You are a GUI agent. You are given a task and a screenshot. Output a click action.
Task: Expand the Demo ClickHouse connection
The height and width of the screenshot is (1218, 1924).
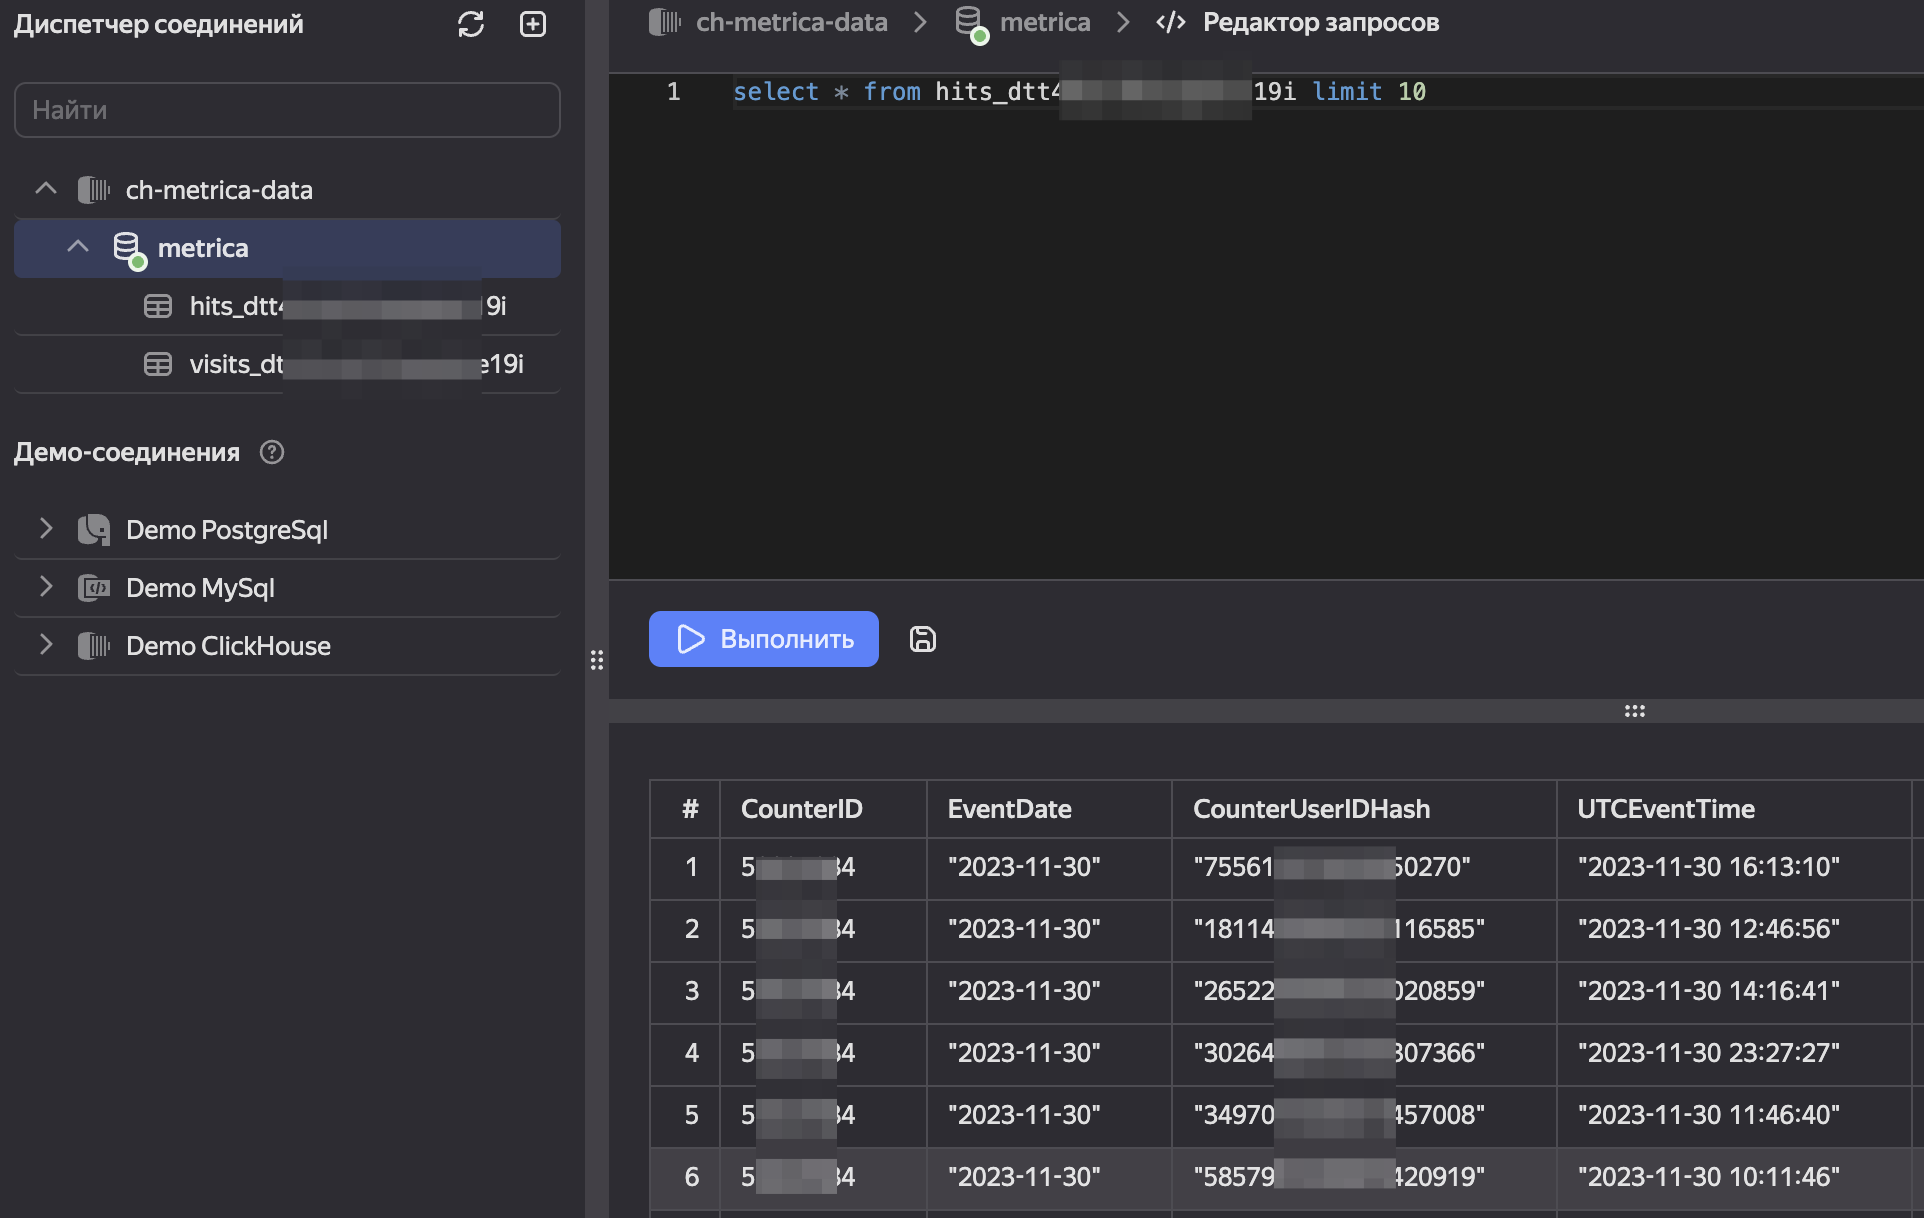[x=46, y=645]
